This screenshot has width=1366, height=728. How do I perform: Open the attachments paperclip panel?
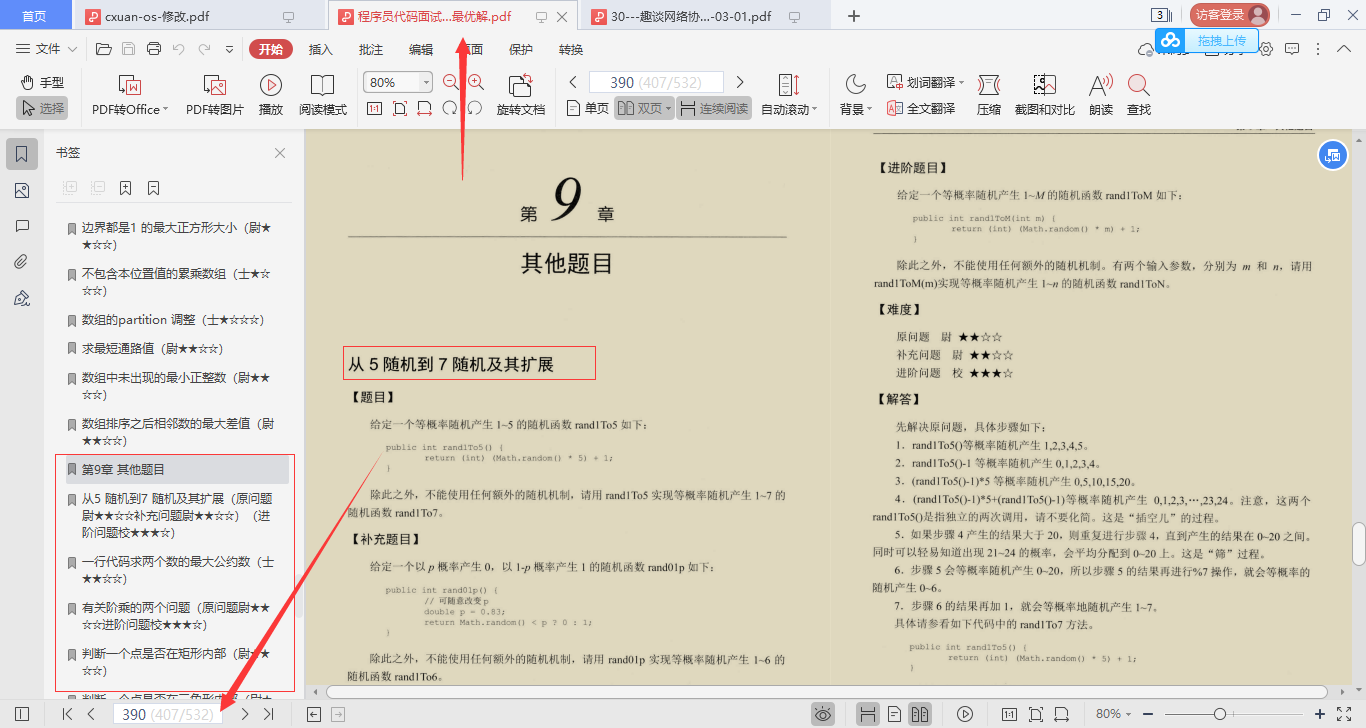click(22, 262)
